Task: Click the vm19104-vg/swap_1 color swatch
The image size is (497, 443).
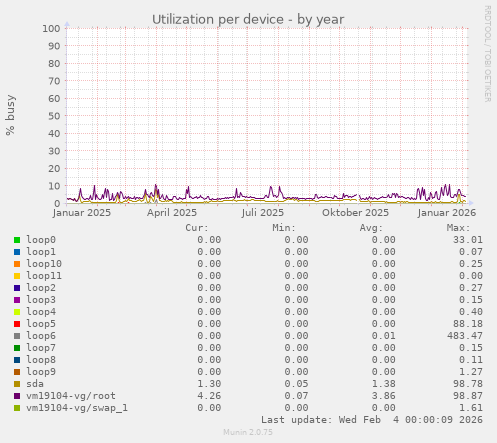Action: tap(17, 408)
